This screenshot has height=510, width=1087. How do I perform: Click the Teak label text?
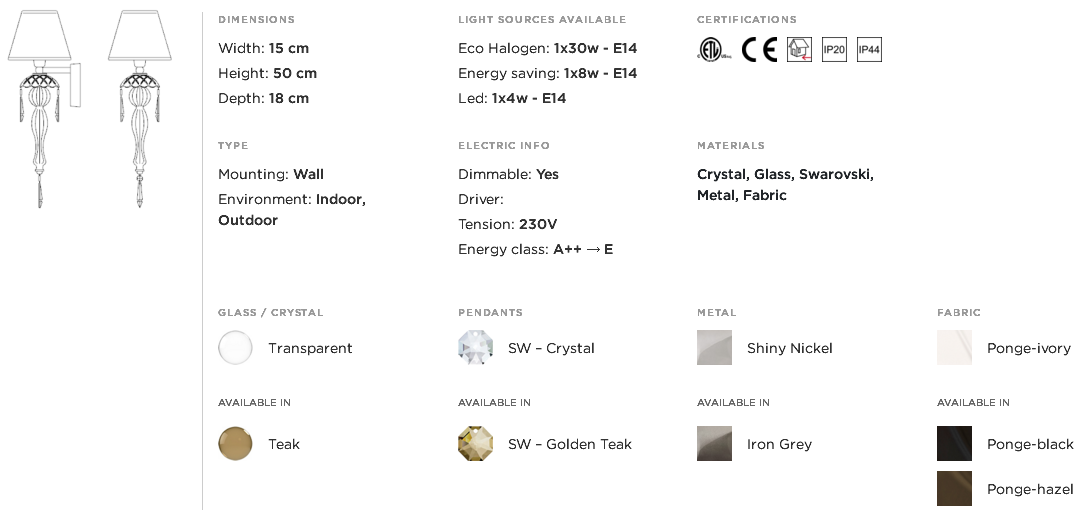click(284, 444)
